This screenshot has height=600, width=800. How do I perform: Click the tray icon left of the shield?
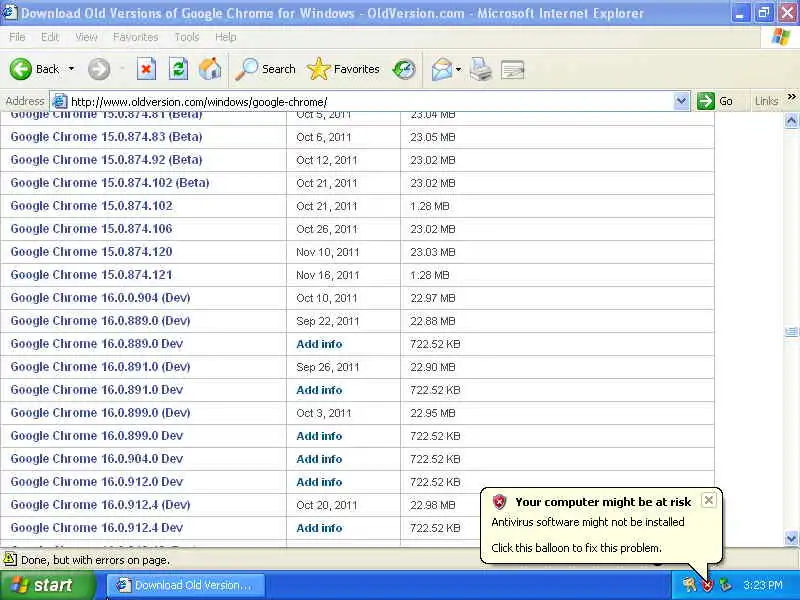(x=689, y=585)
